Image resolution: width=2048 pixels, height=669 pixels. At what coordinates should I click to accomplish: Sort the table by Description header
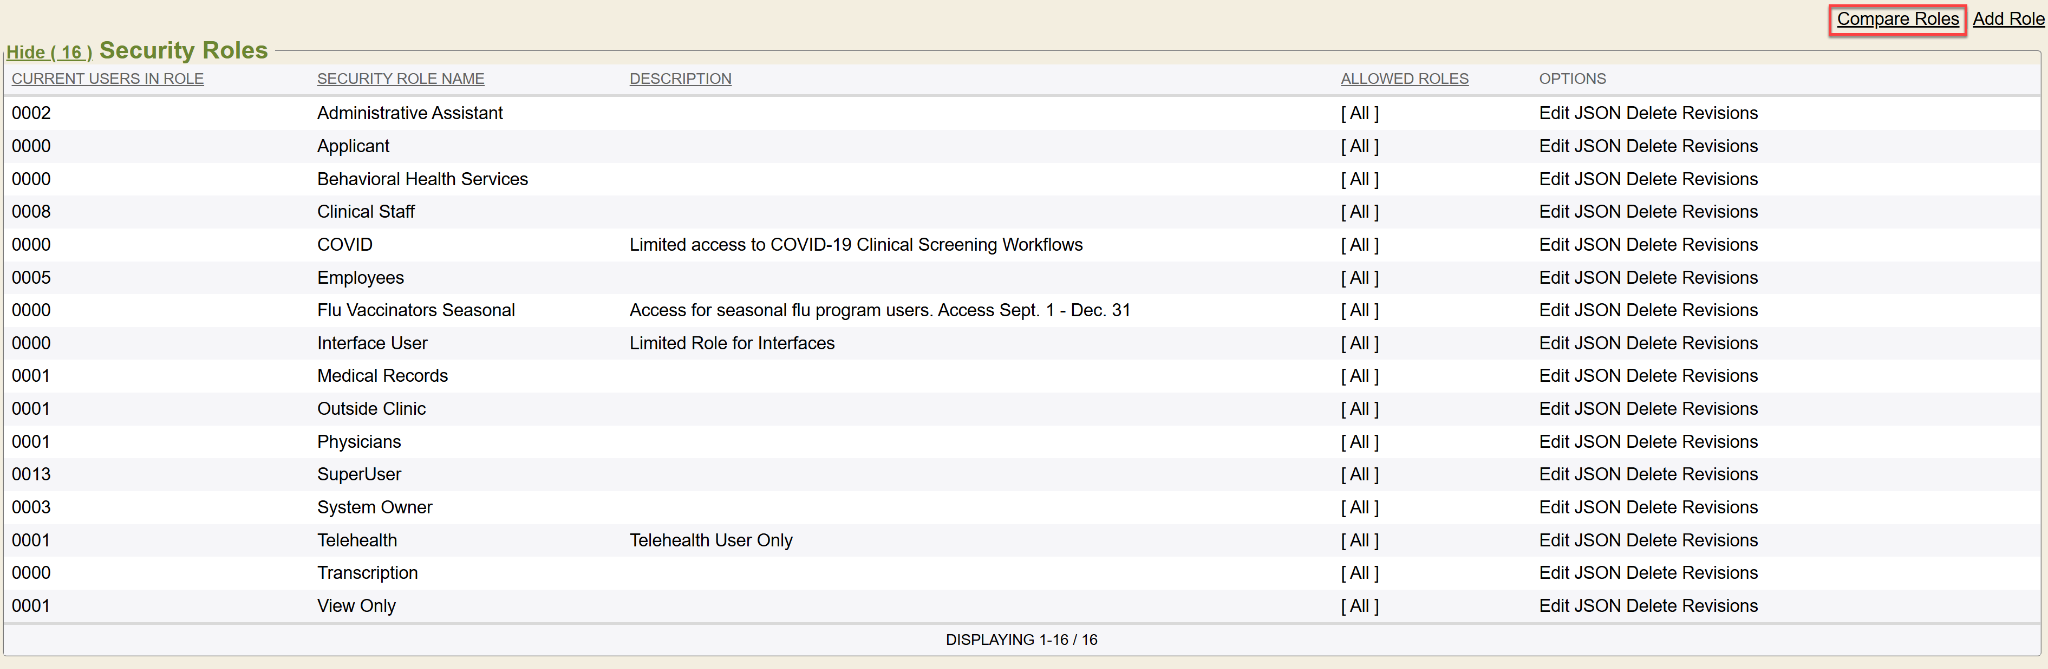[x=680, y=79]
